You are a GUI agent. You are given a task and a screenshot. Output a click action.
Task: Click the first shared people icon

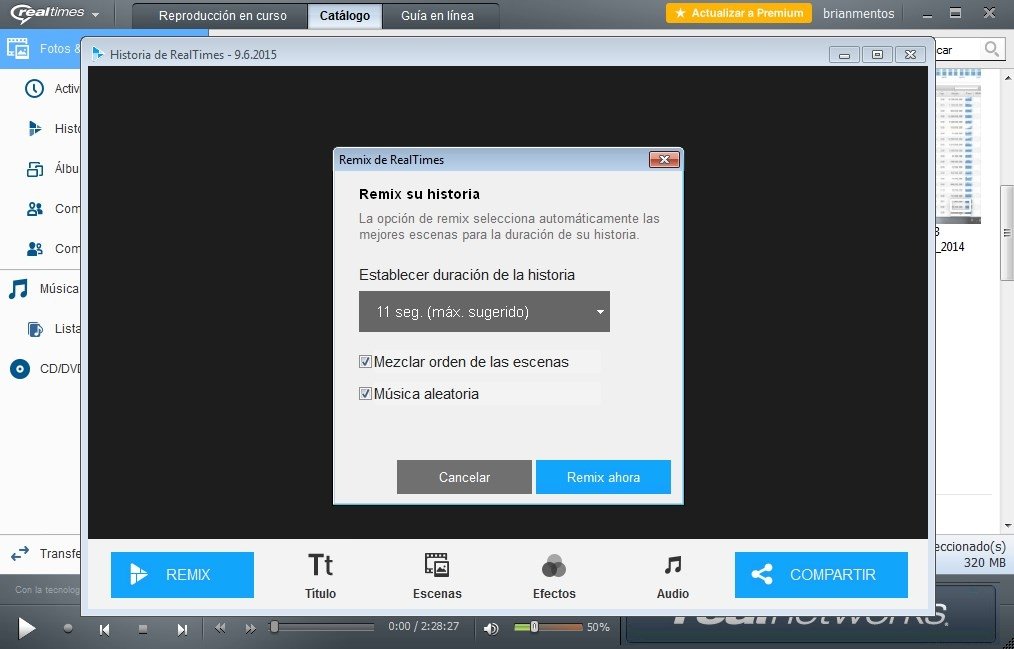click(34, 209)
